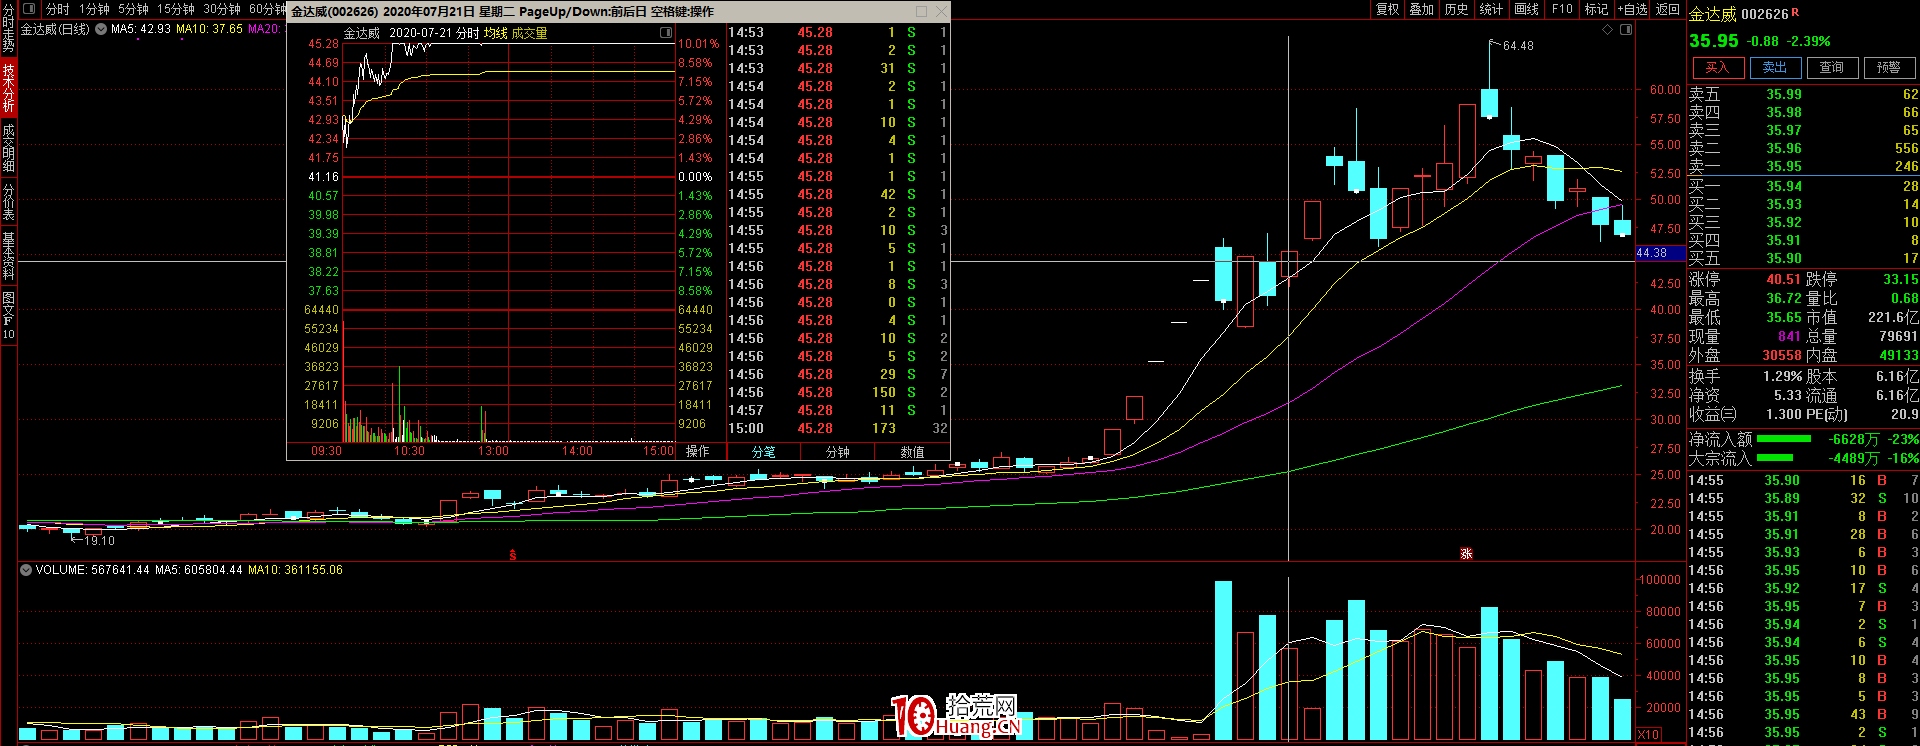This screenshot has height=746, width=1920.
Task: Click the panel icon in the intraday popup chart
Action: click(666, 33)
